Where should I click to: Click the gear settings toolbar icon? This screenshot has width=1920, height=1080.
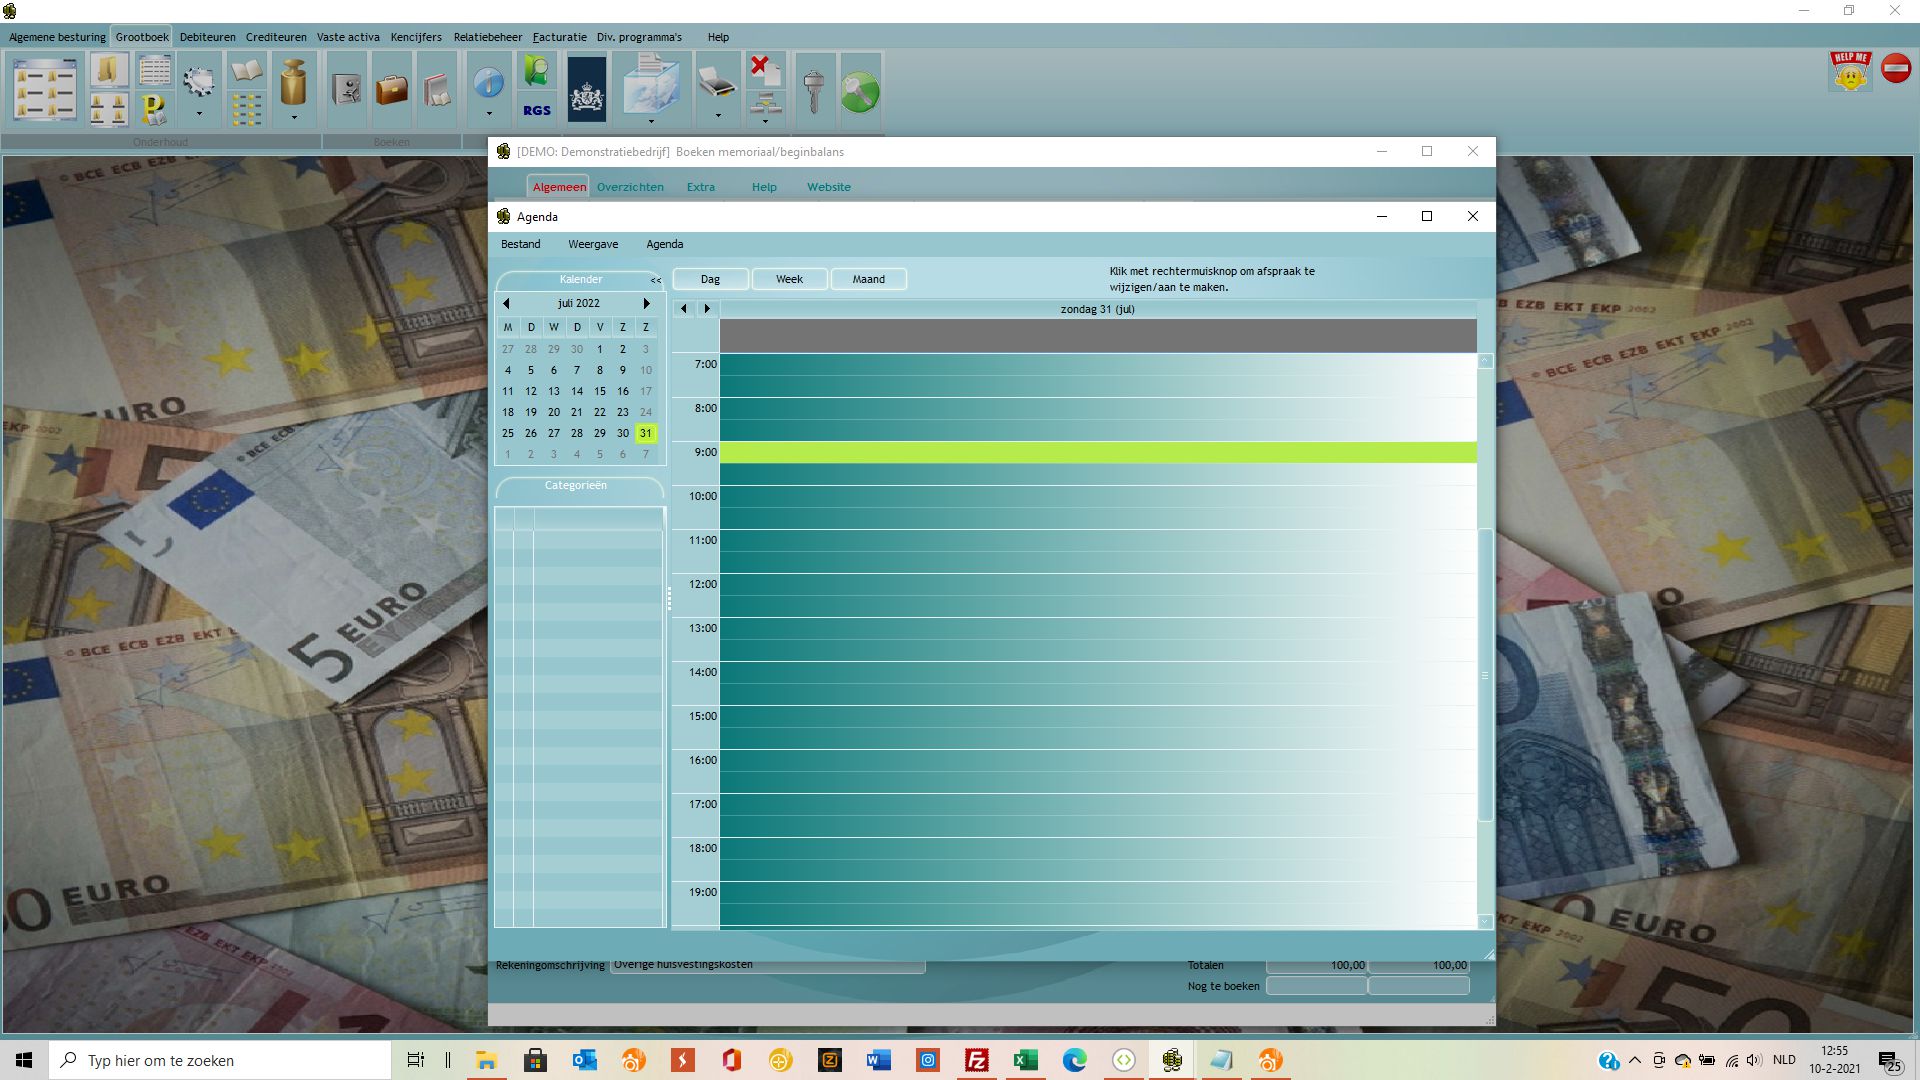[x=198, y=81]
